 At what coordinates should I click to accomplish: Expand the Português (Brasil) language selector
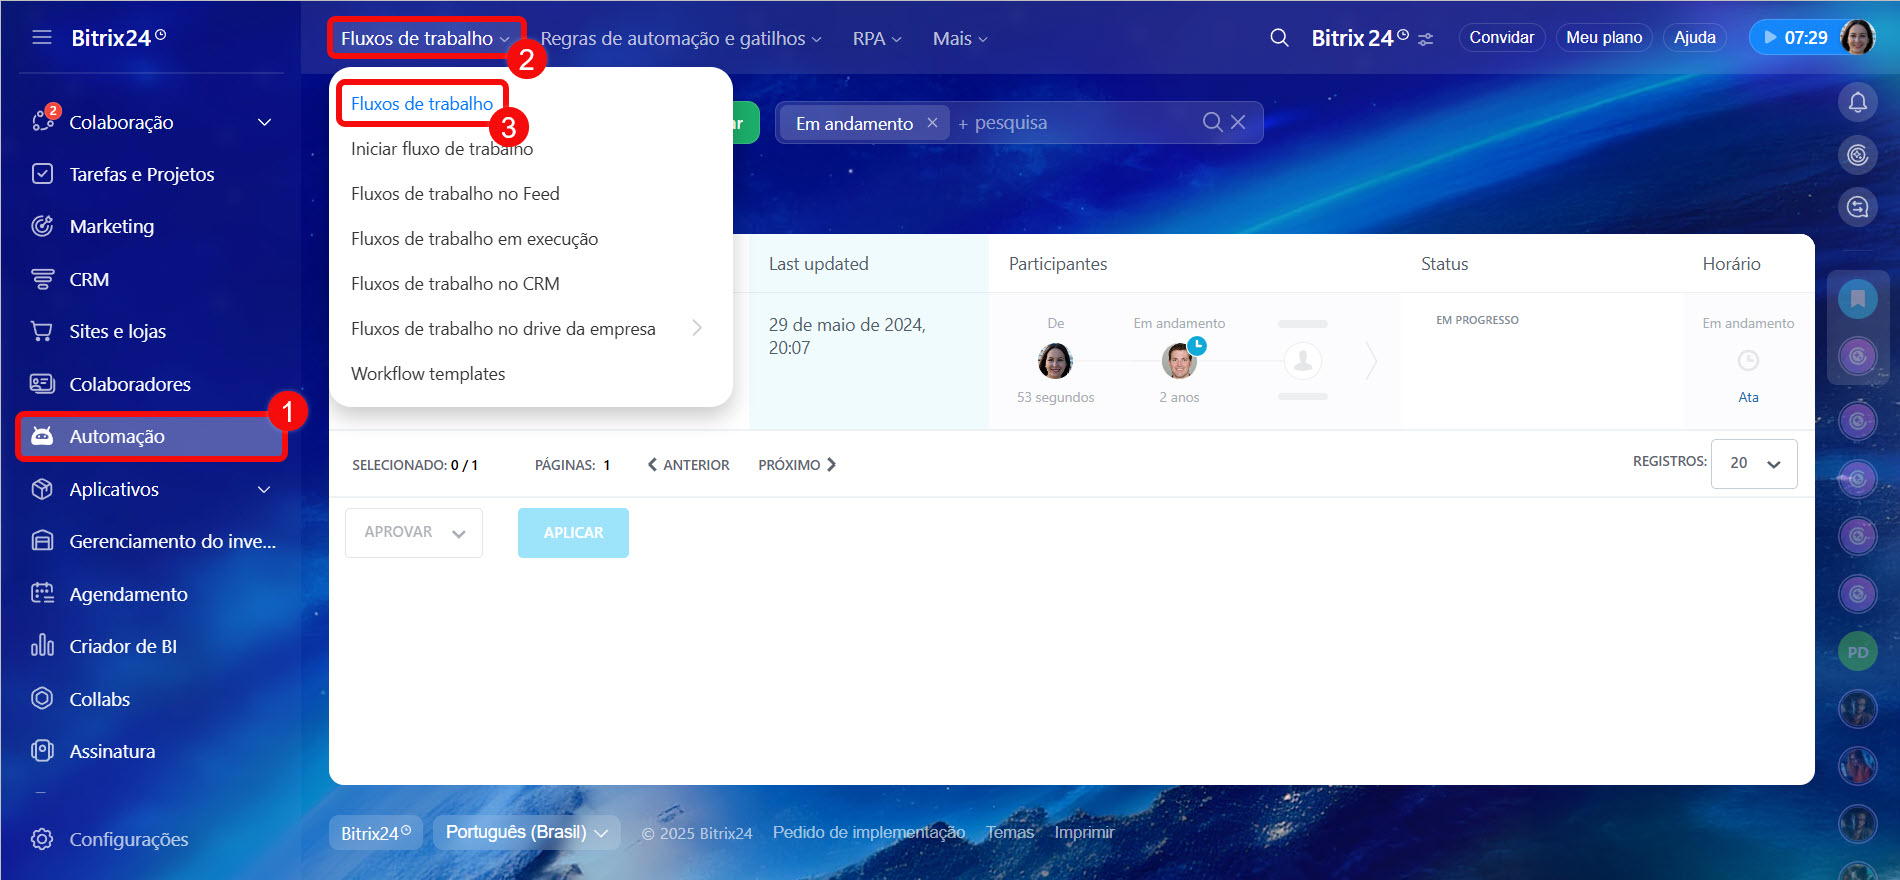[x=526, y=832]
